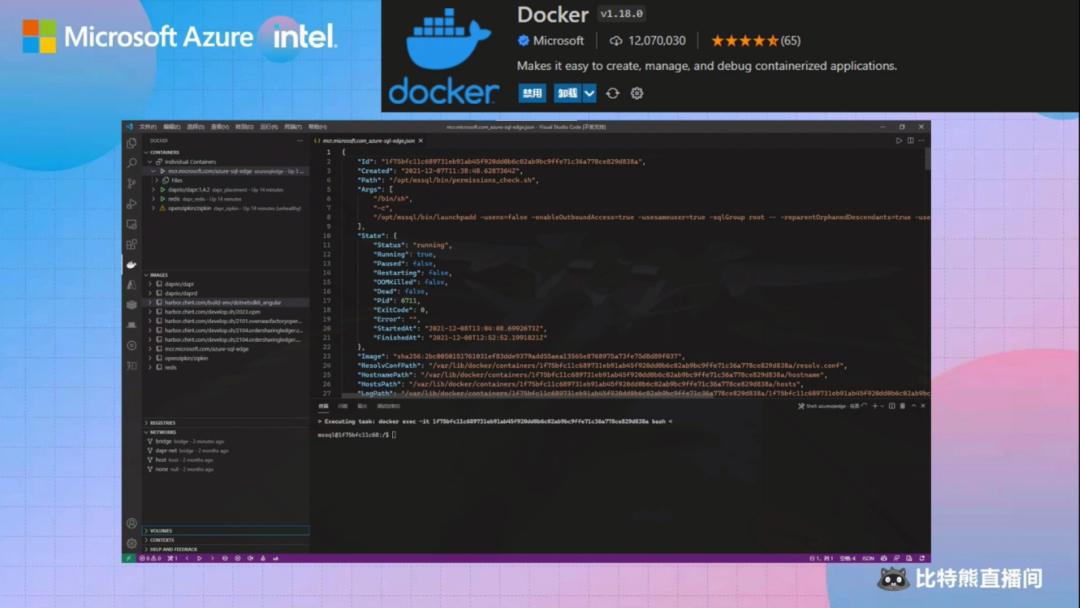Open the View (查看) menu
The image size is (1080, 608).
pyautogui.click(x=220, y=127)
